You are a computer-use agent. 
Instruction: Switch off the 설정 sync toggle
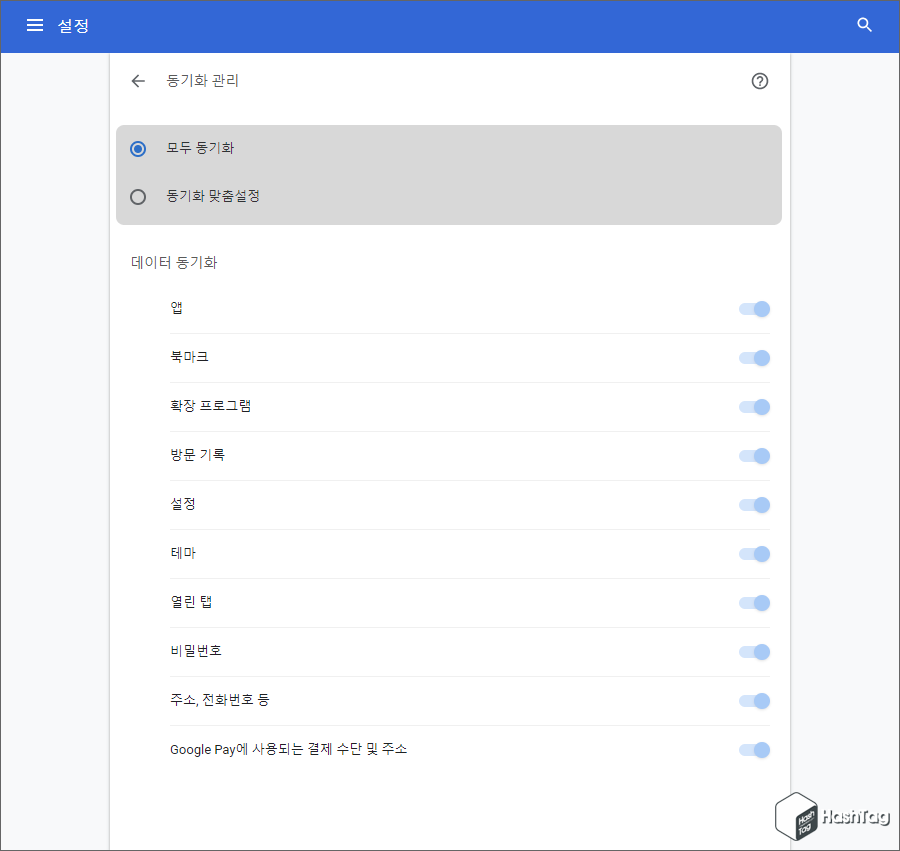point(754,505)
